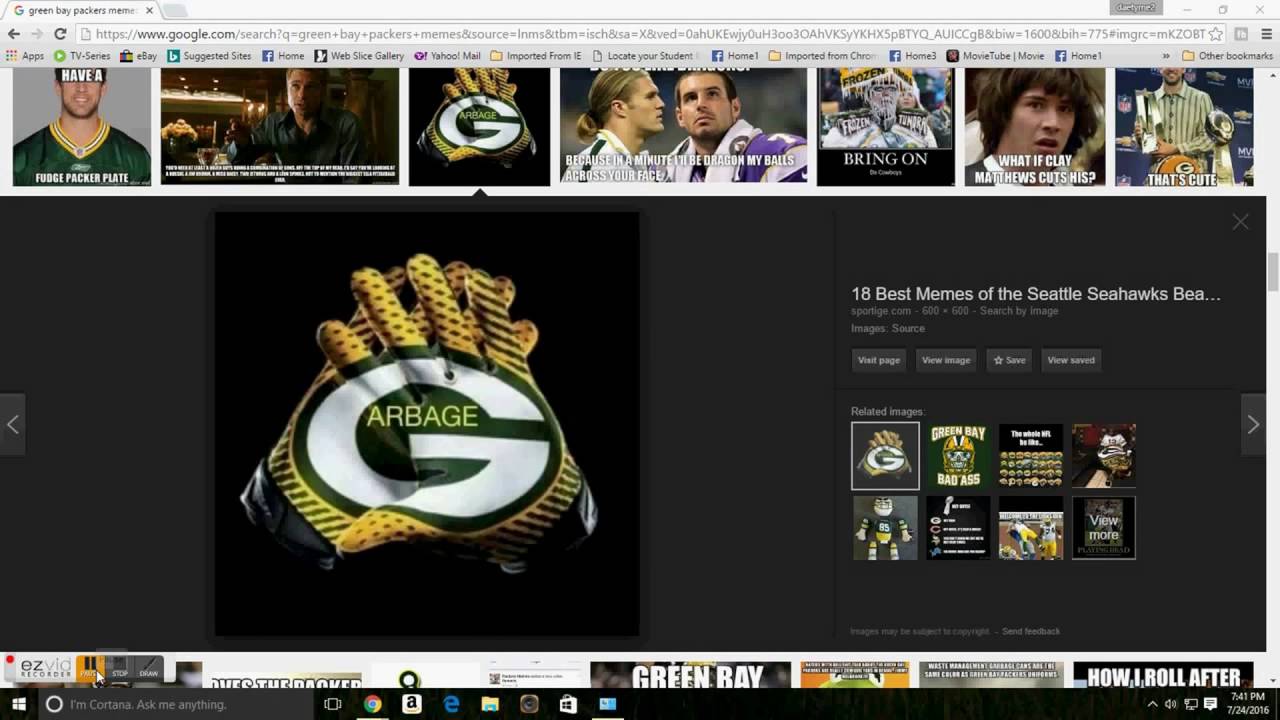Open the Other bookmarks folder
1280x720 pixels.
click(1227, 56)
